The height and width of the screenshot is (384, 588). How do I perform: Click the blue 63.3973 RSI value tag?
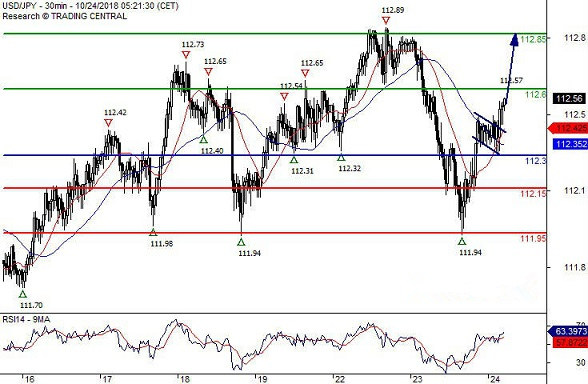[x=568, y=332]
